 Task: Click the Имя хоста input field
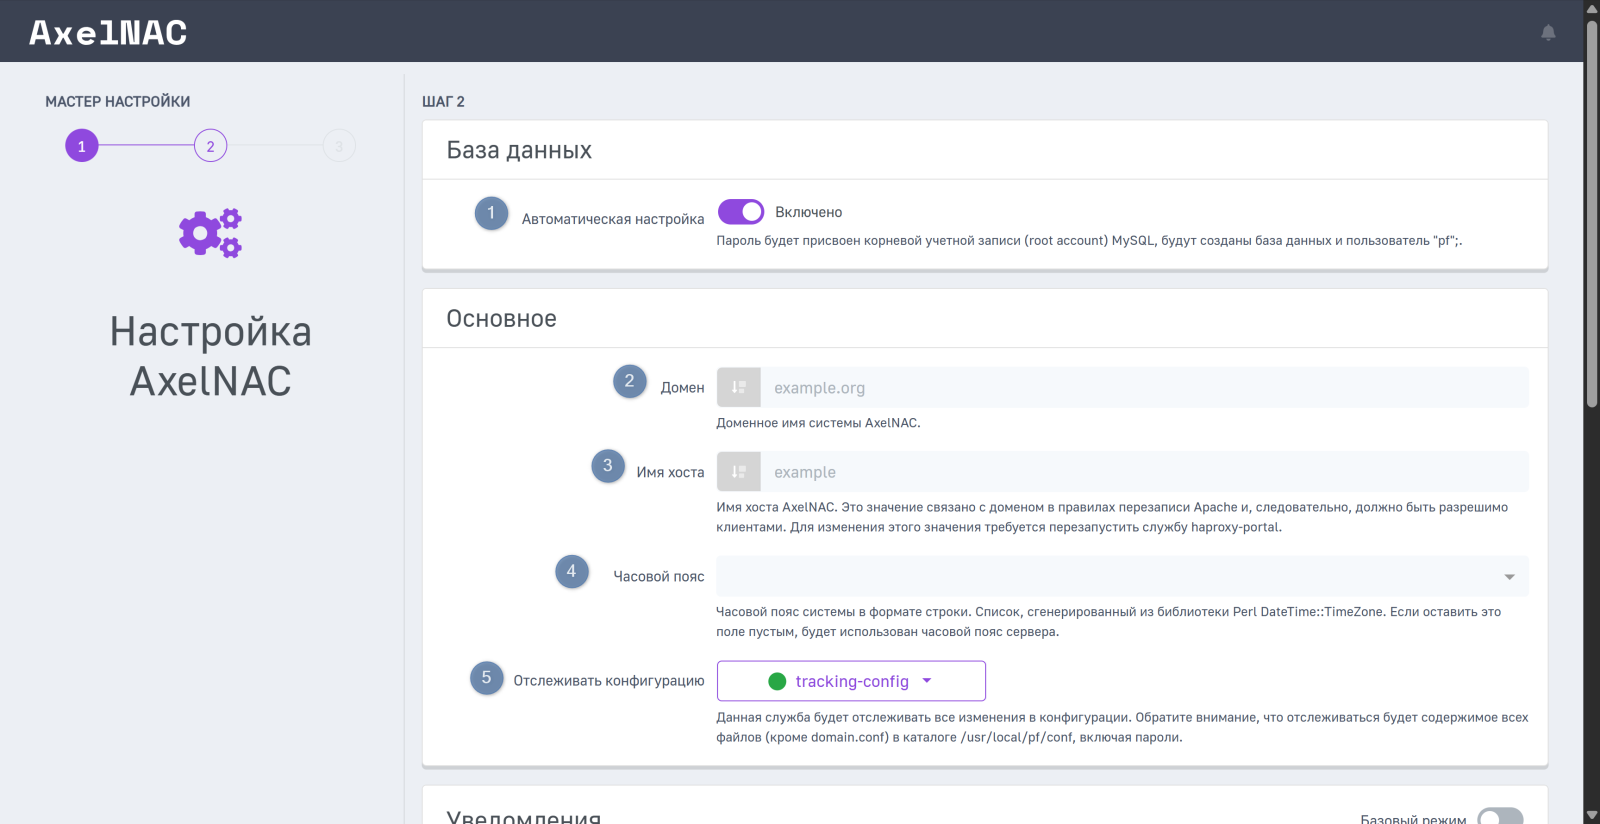point(1144,472)
